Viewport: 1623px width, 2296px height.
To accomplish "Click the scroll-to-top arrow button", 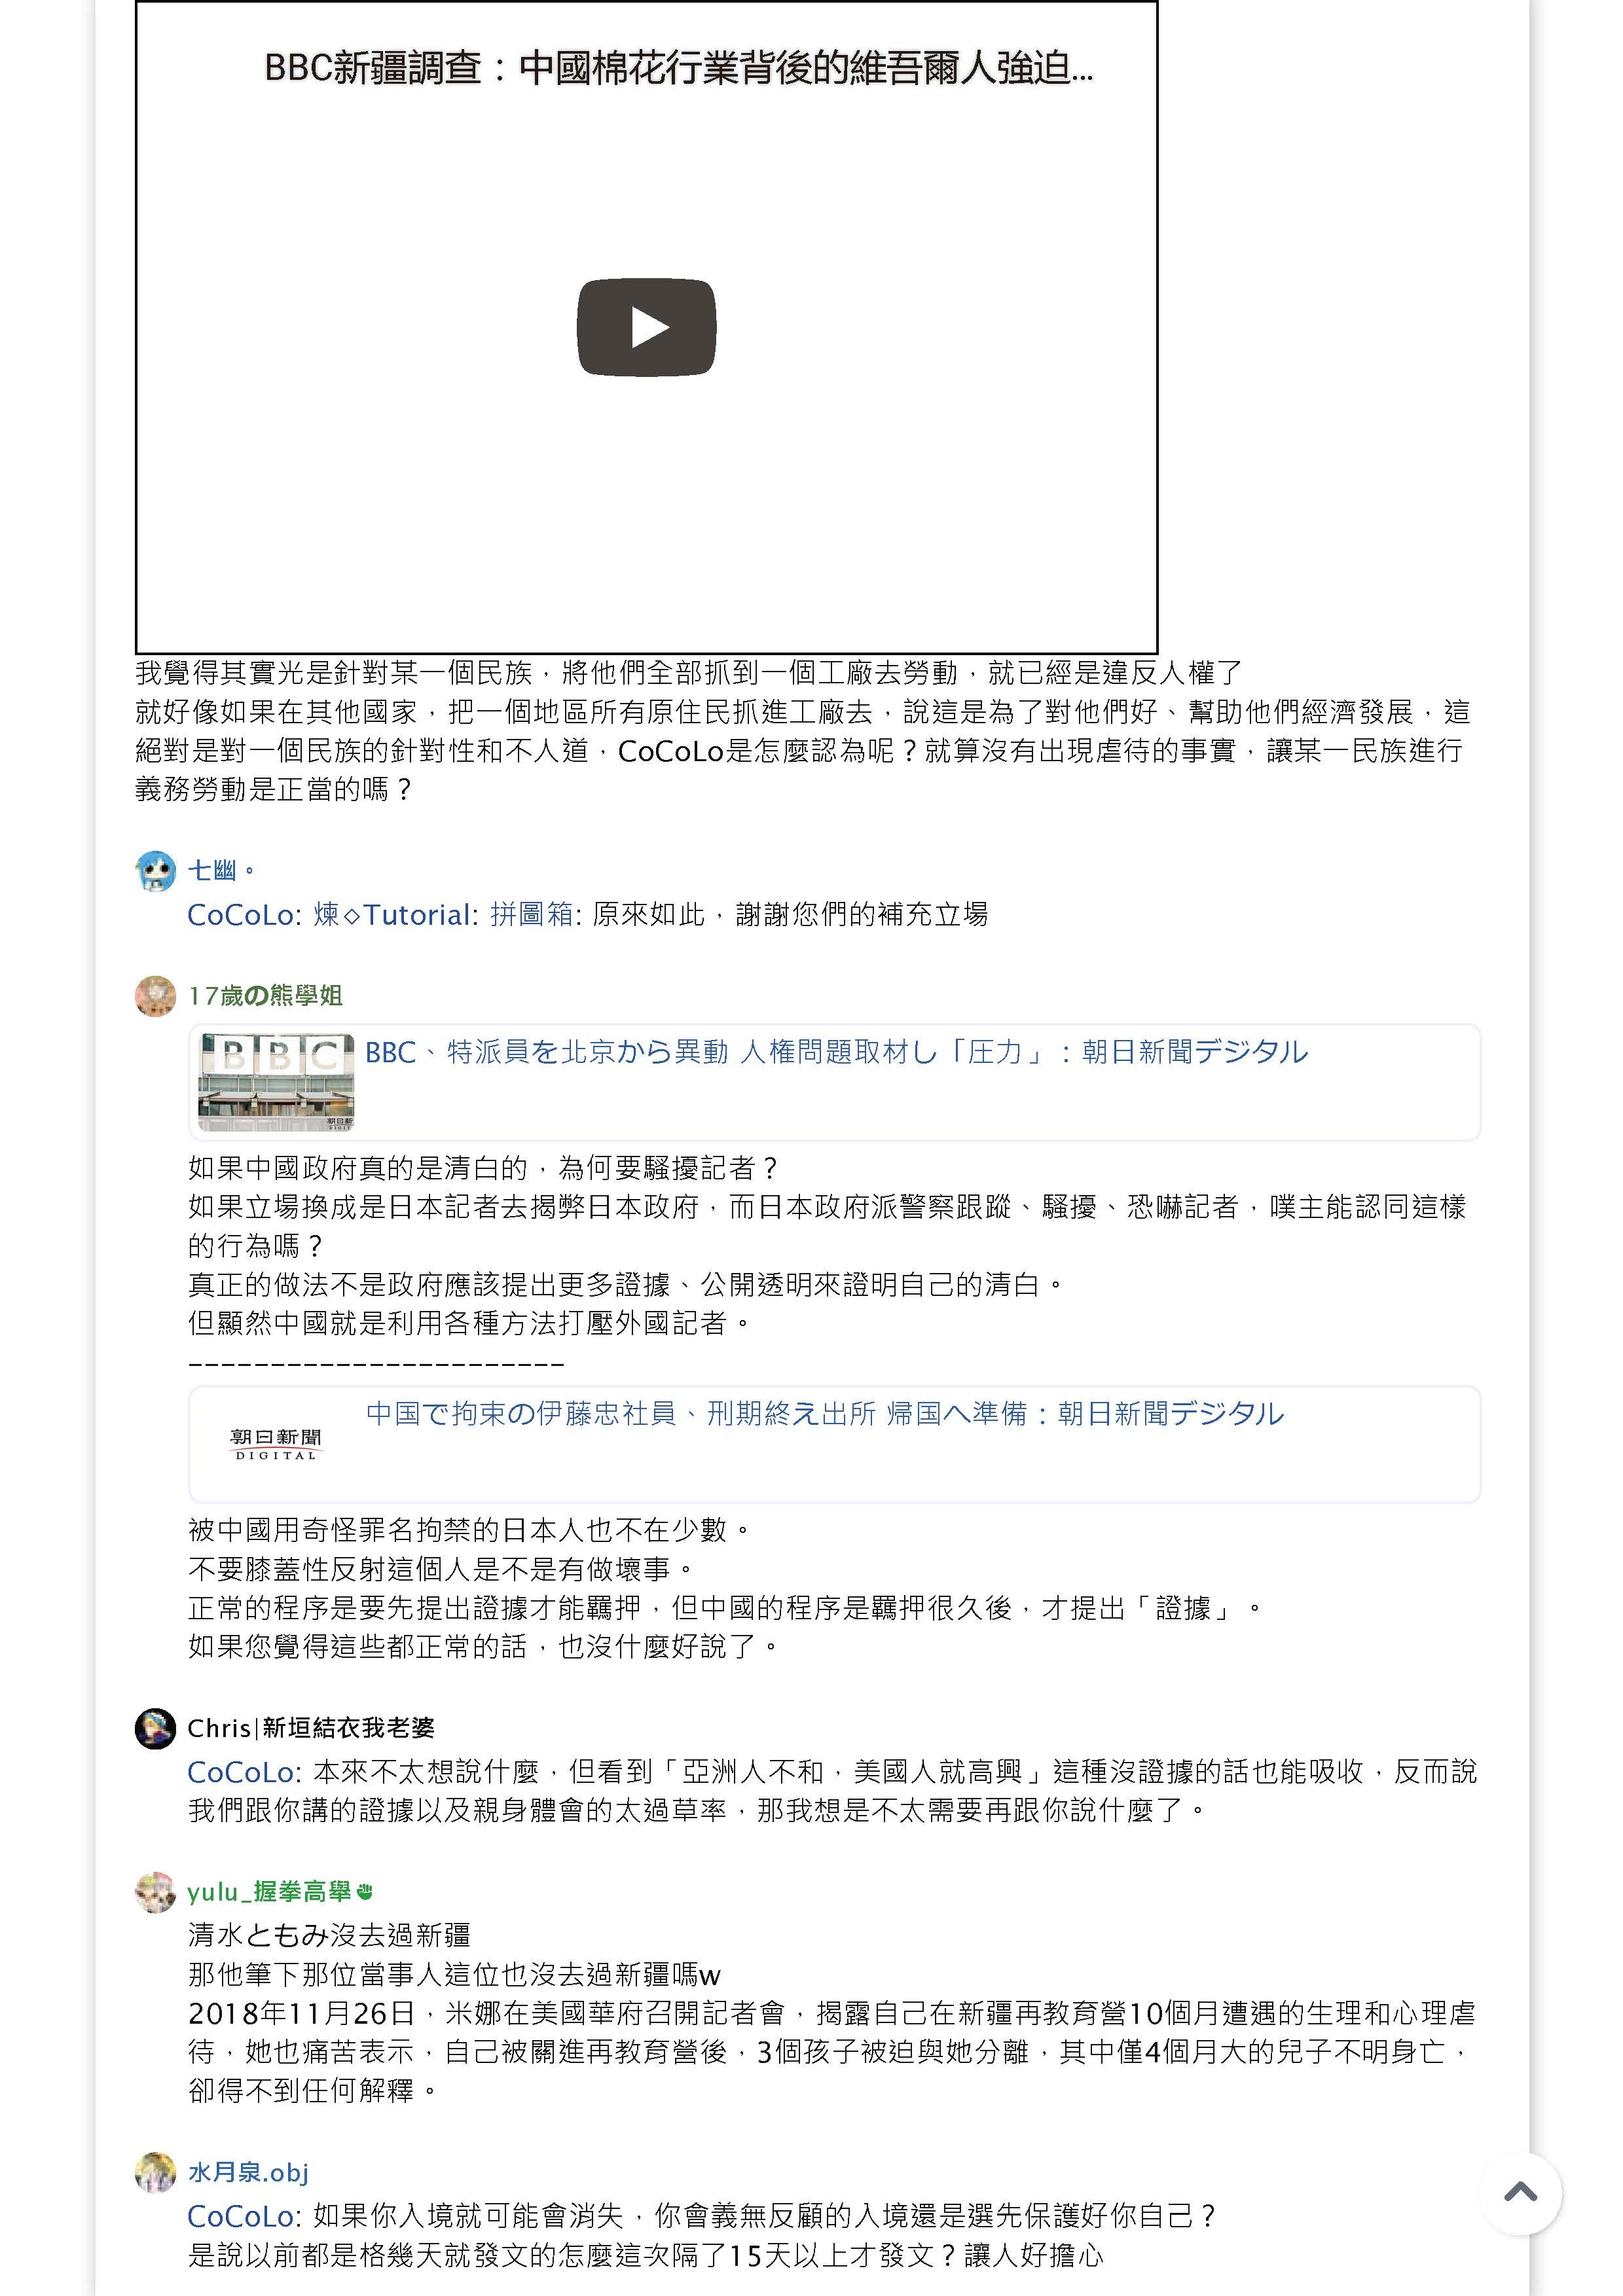I will pyautogui.click(x=1520, y=2193).
